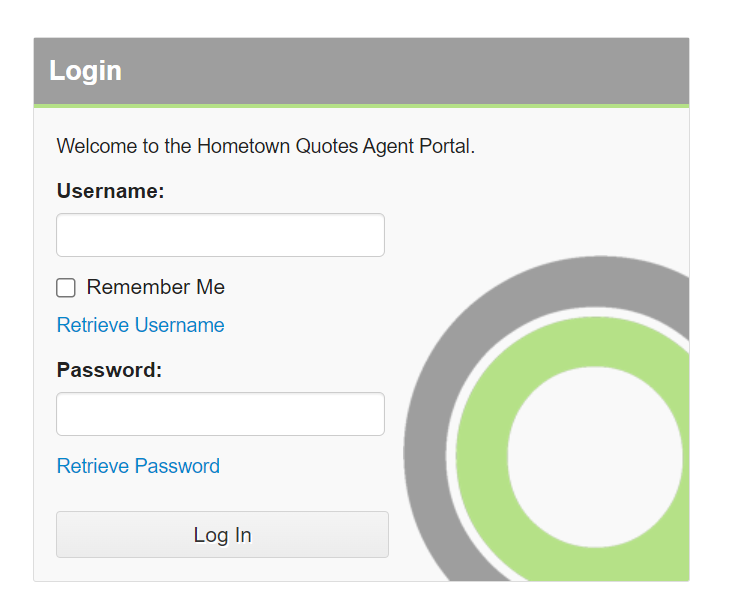Image resolution: width=748 pixels, height=609 pixels.
Task: Click the word Welcome in the greeting
Action: pyautogui.click(x=96, y=146)
